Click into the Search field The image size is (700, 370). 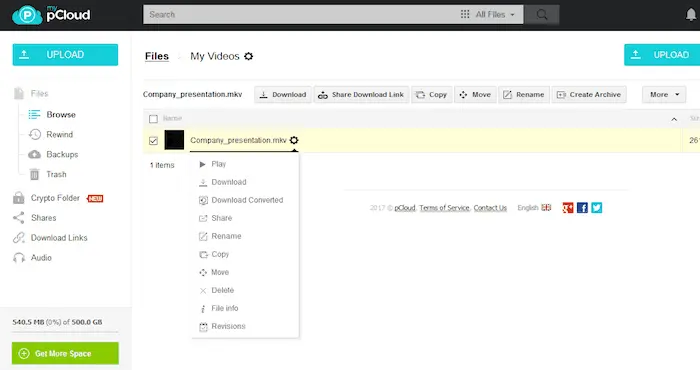coord(301,15)
